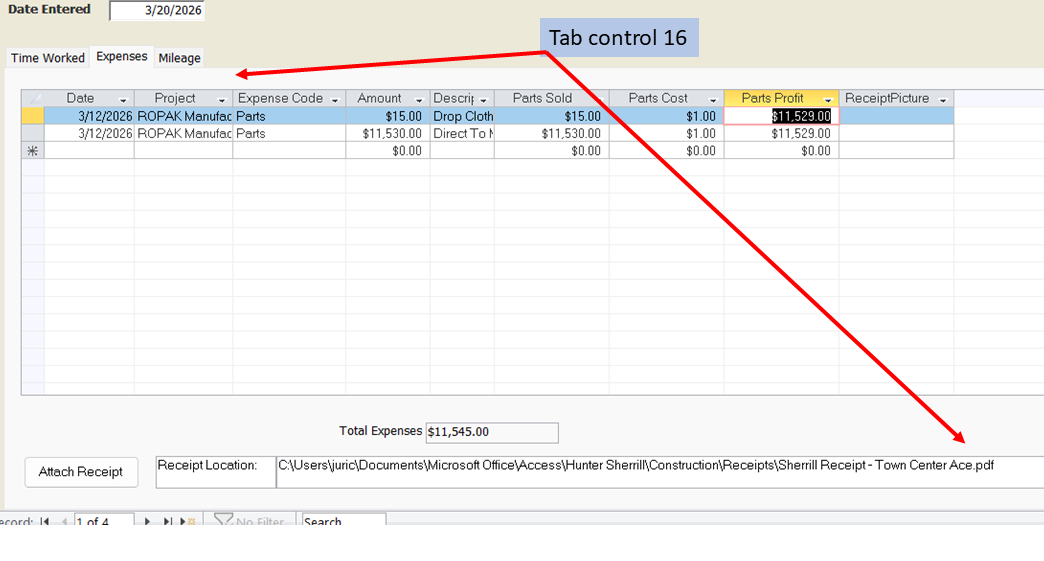
Task: Open the Date column filter dropdown
Action: tap(123, 100)
